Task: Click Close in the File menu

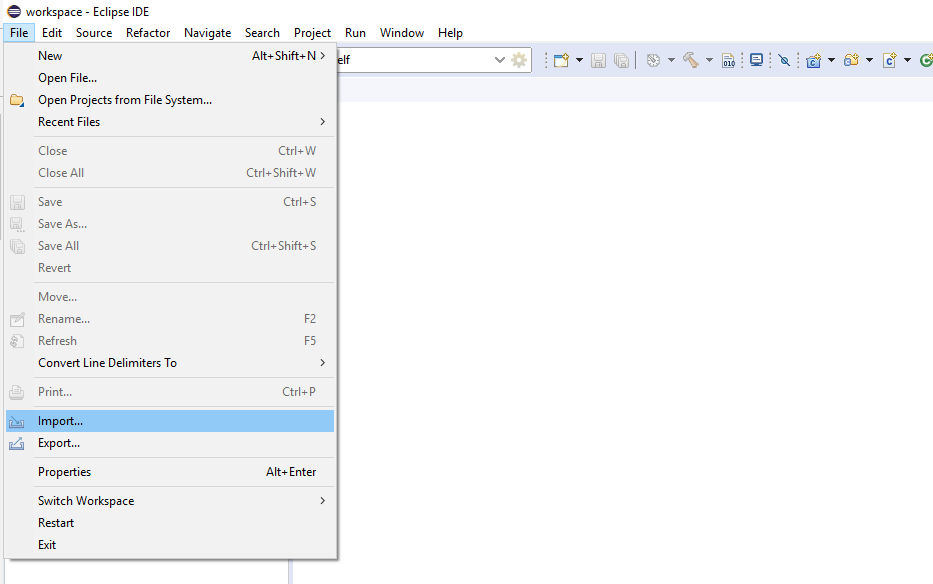Action: coord(170,151)
